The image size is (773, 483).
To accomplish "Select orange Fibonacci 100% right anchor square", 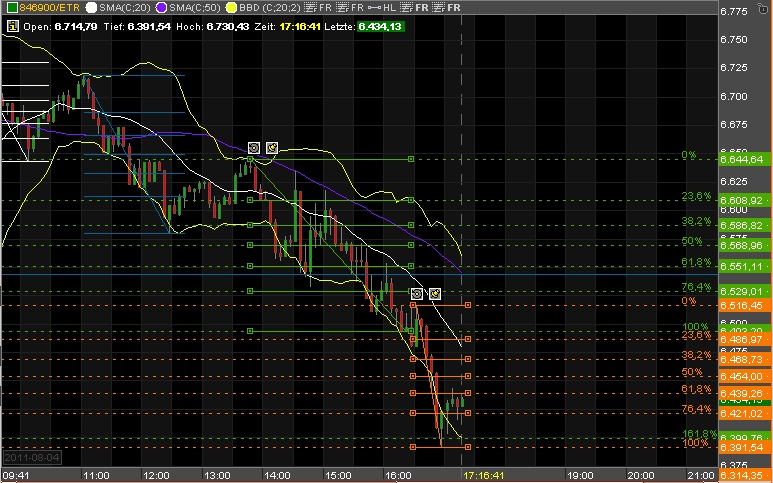I will click(467, 447).
